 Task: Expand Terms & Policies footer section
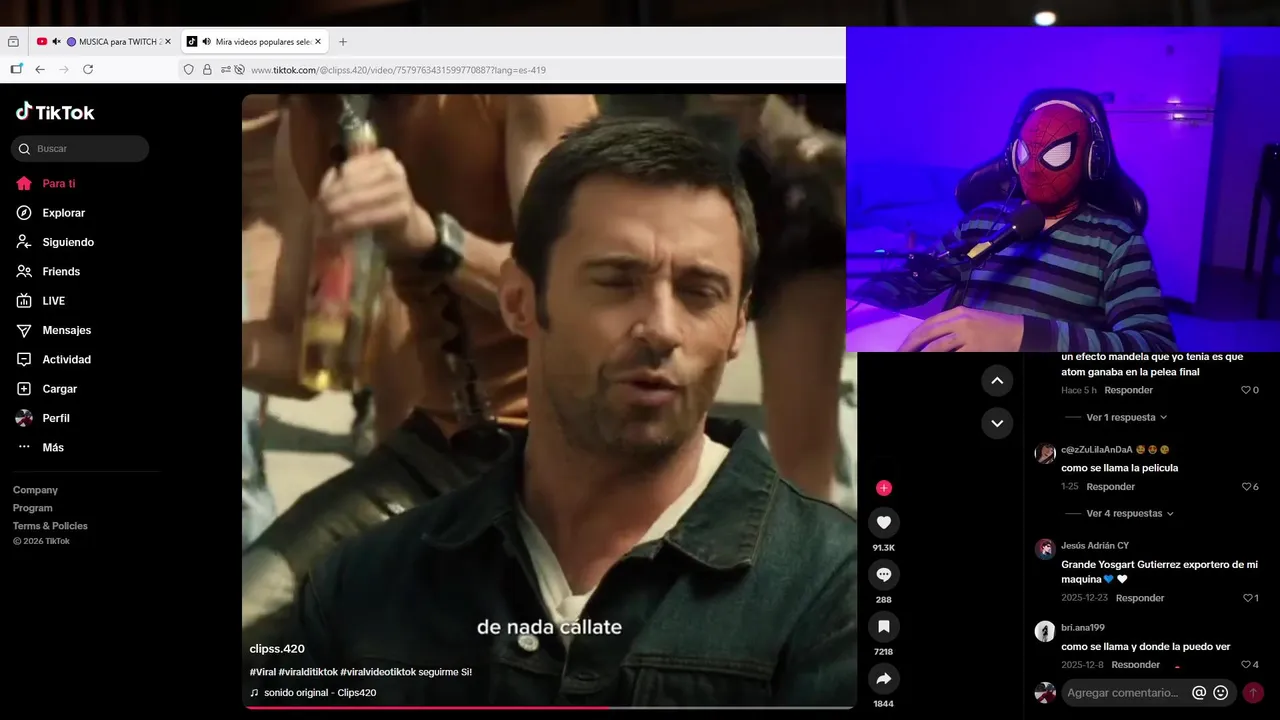[50, 526]
